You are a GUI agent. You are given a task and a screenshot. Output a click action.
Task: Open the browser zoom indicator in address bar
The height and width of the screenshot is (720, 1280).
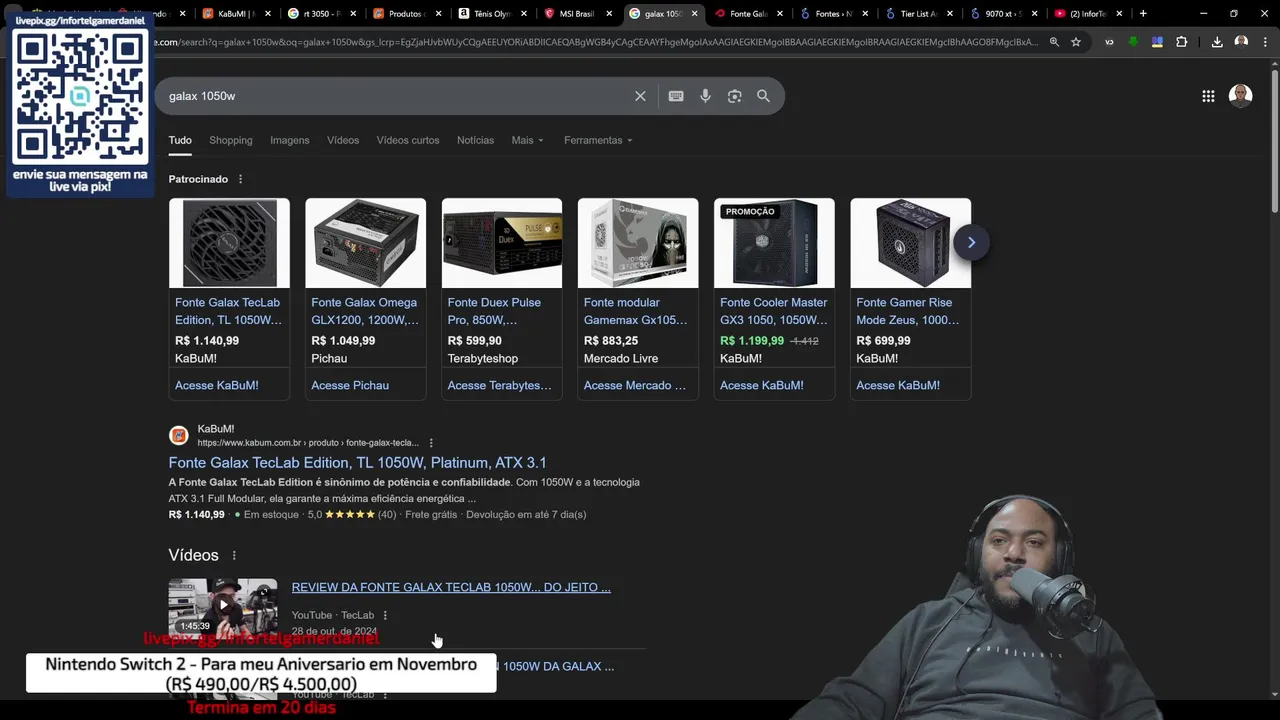coord(1054,42)
